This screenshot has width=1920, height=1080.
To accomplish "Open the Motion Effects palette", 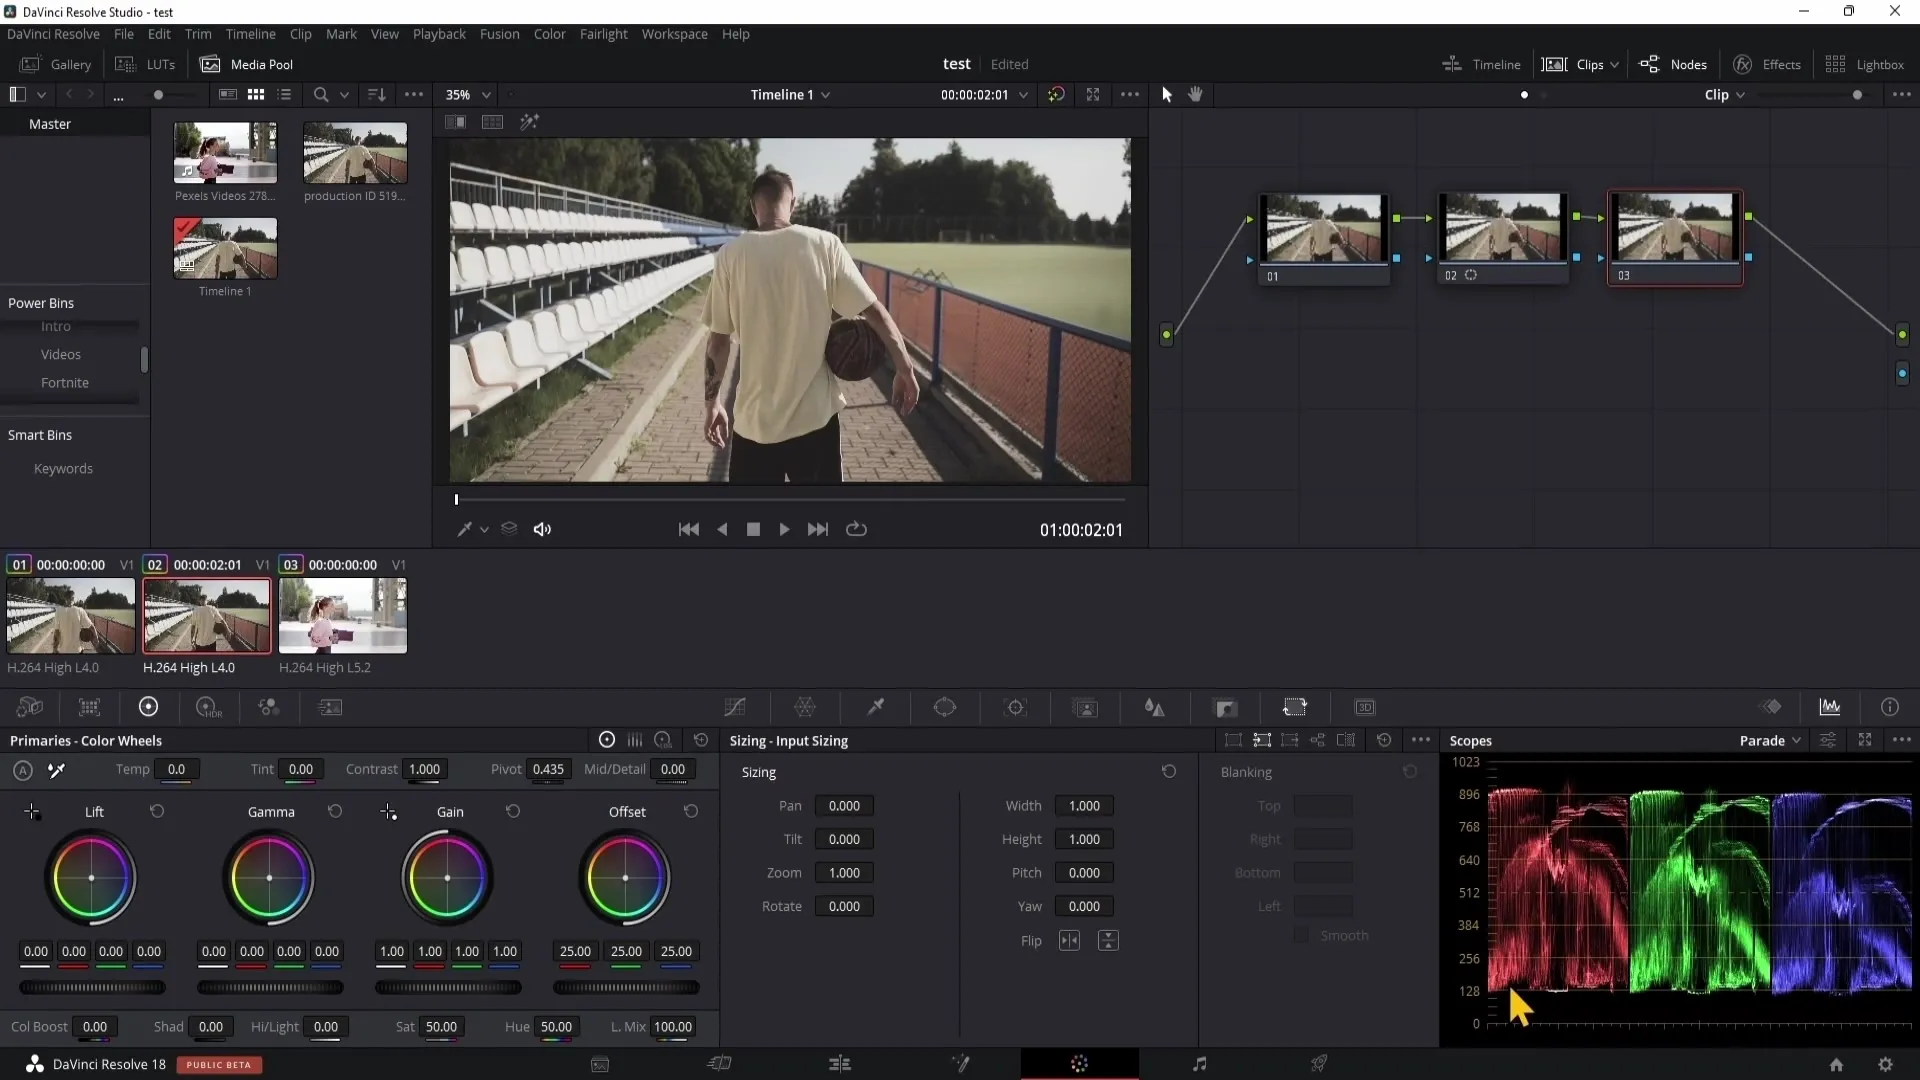I will [330, 708].
